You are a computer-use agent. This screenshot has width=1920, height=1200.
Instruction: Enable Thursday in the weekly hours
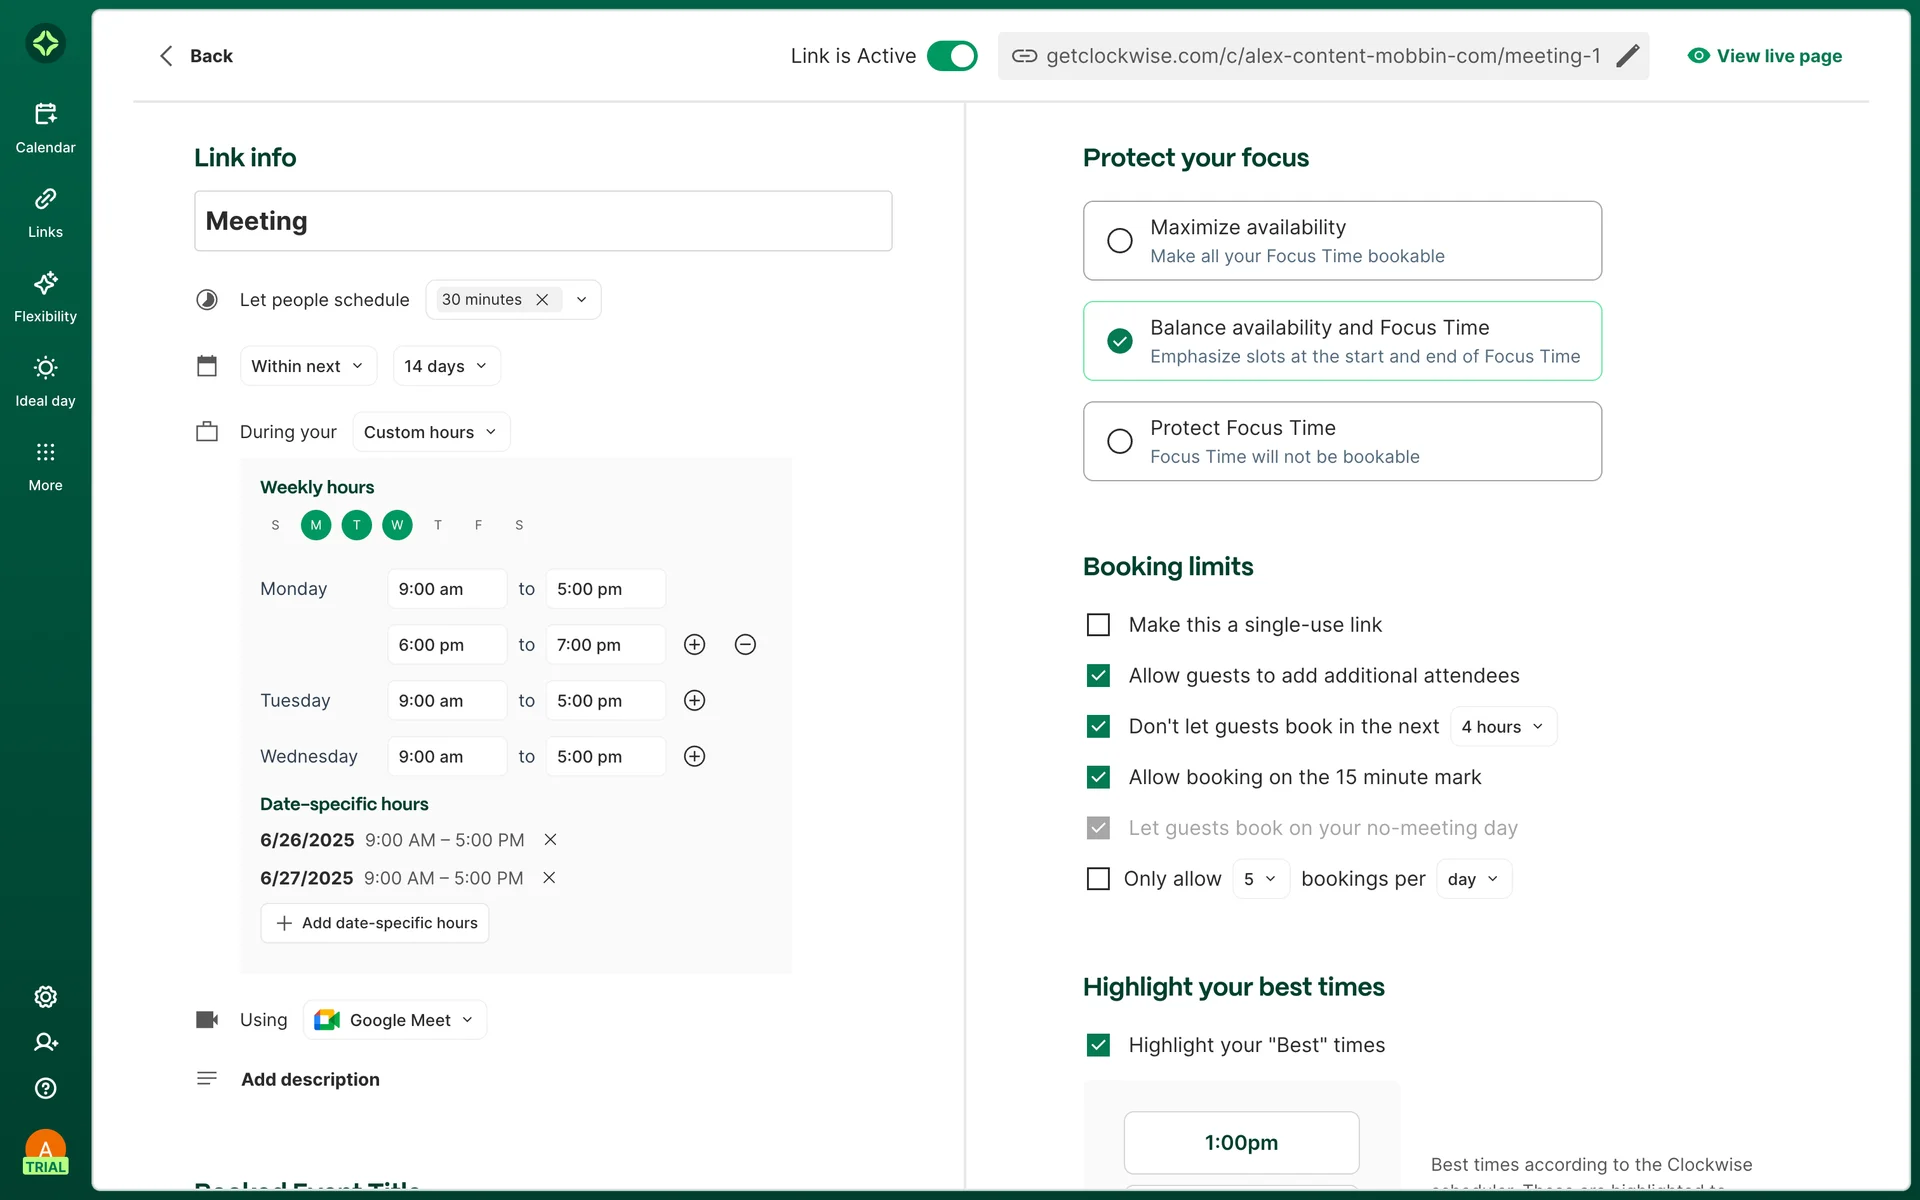click(438, 525)
